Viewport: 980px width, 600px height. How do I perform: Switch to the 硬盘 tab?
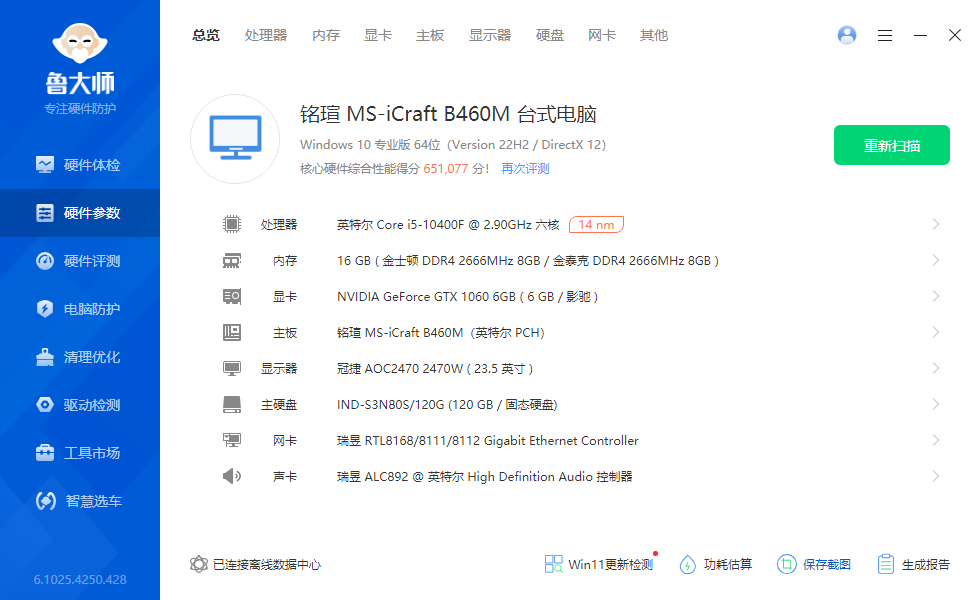pos(550,36)
